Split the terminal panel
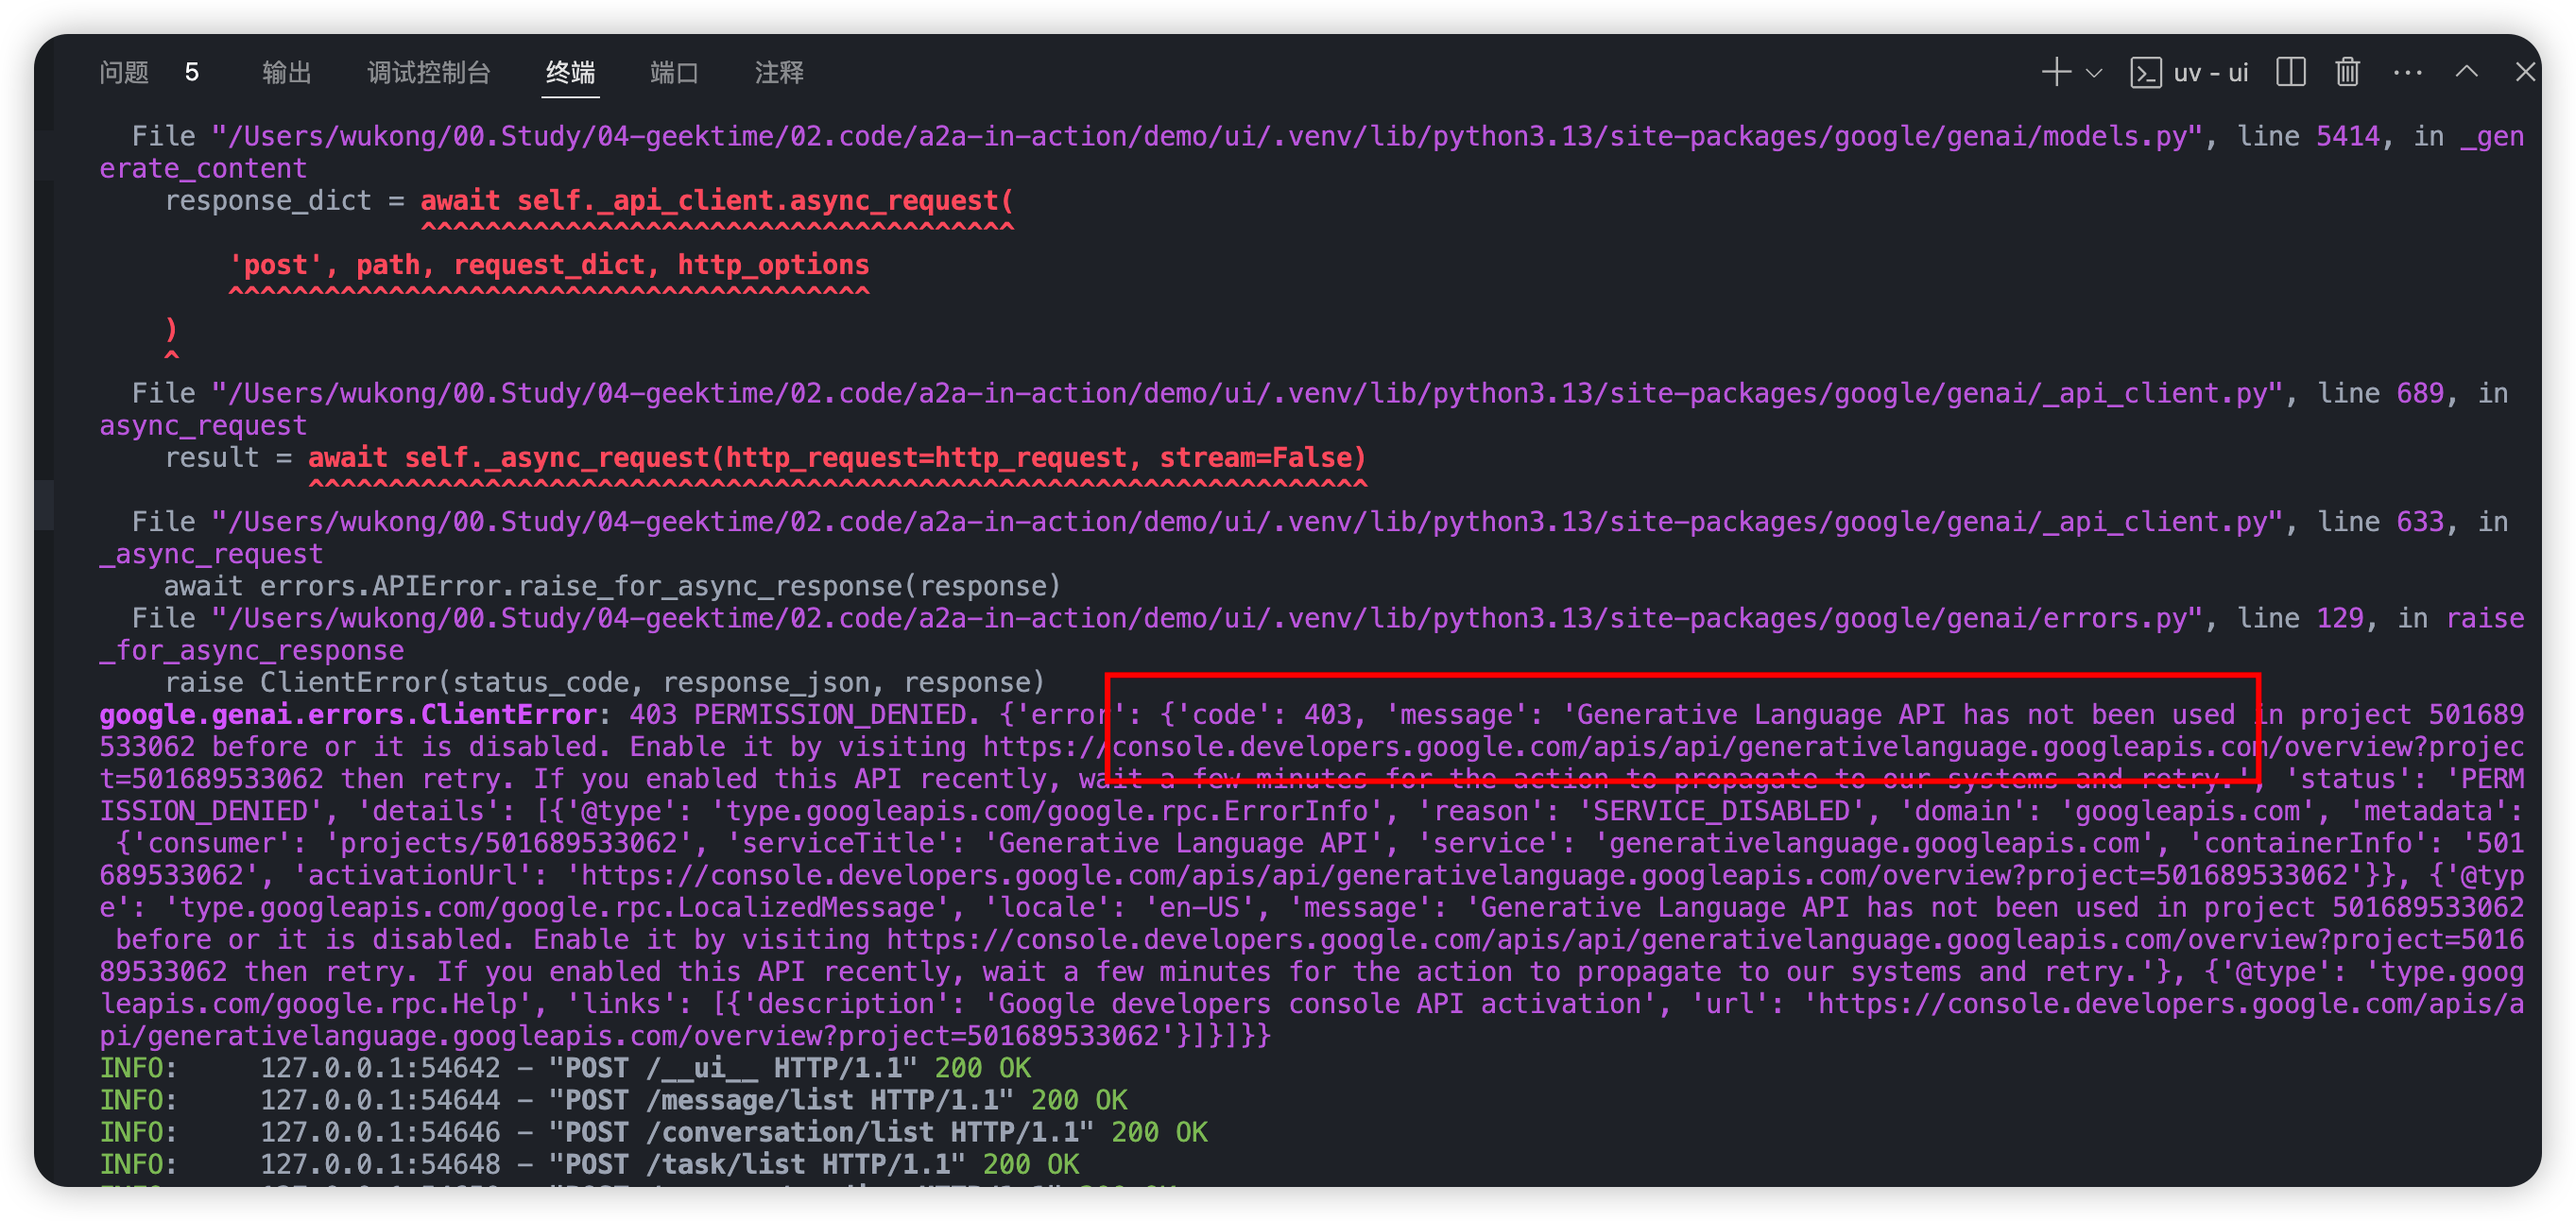 [x=2290, y=72]
